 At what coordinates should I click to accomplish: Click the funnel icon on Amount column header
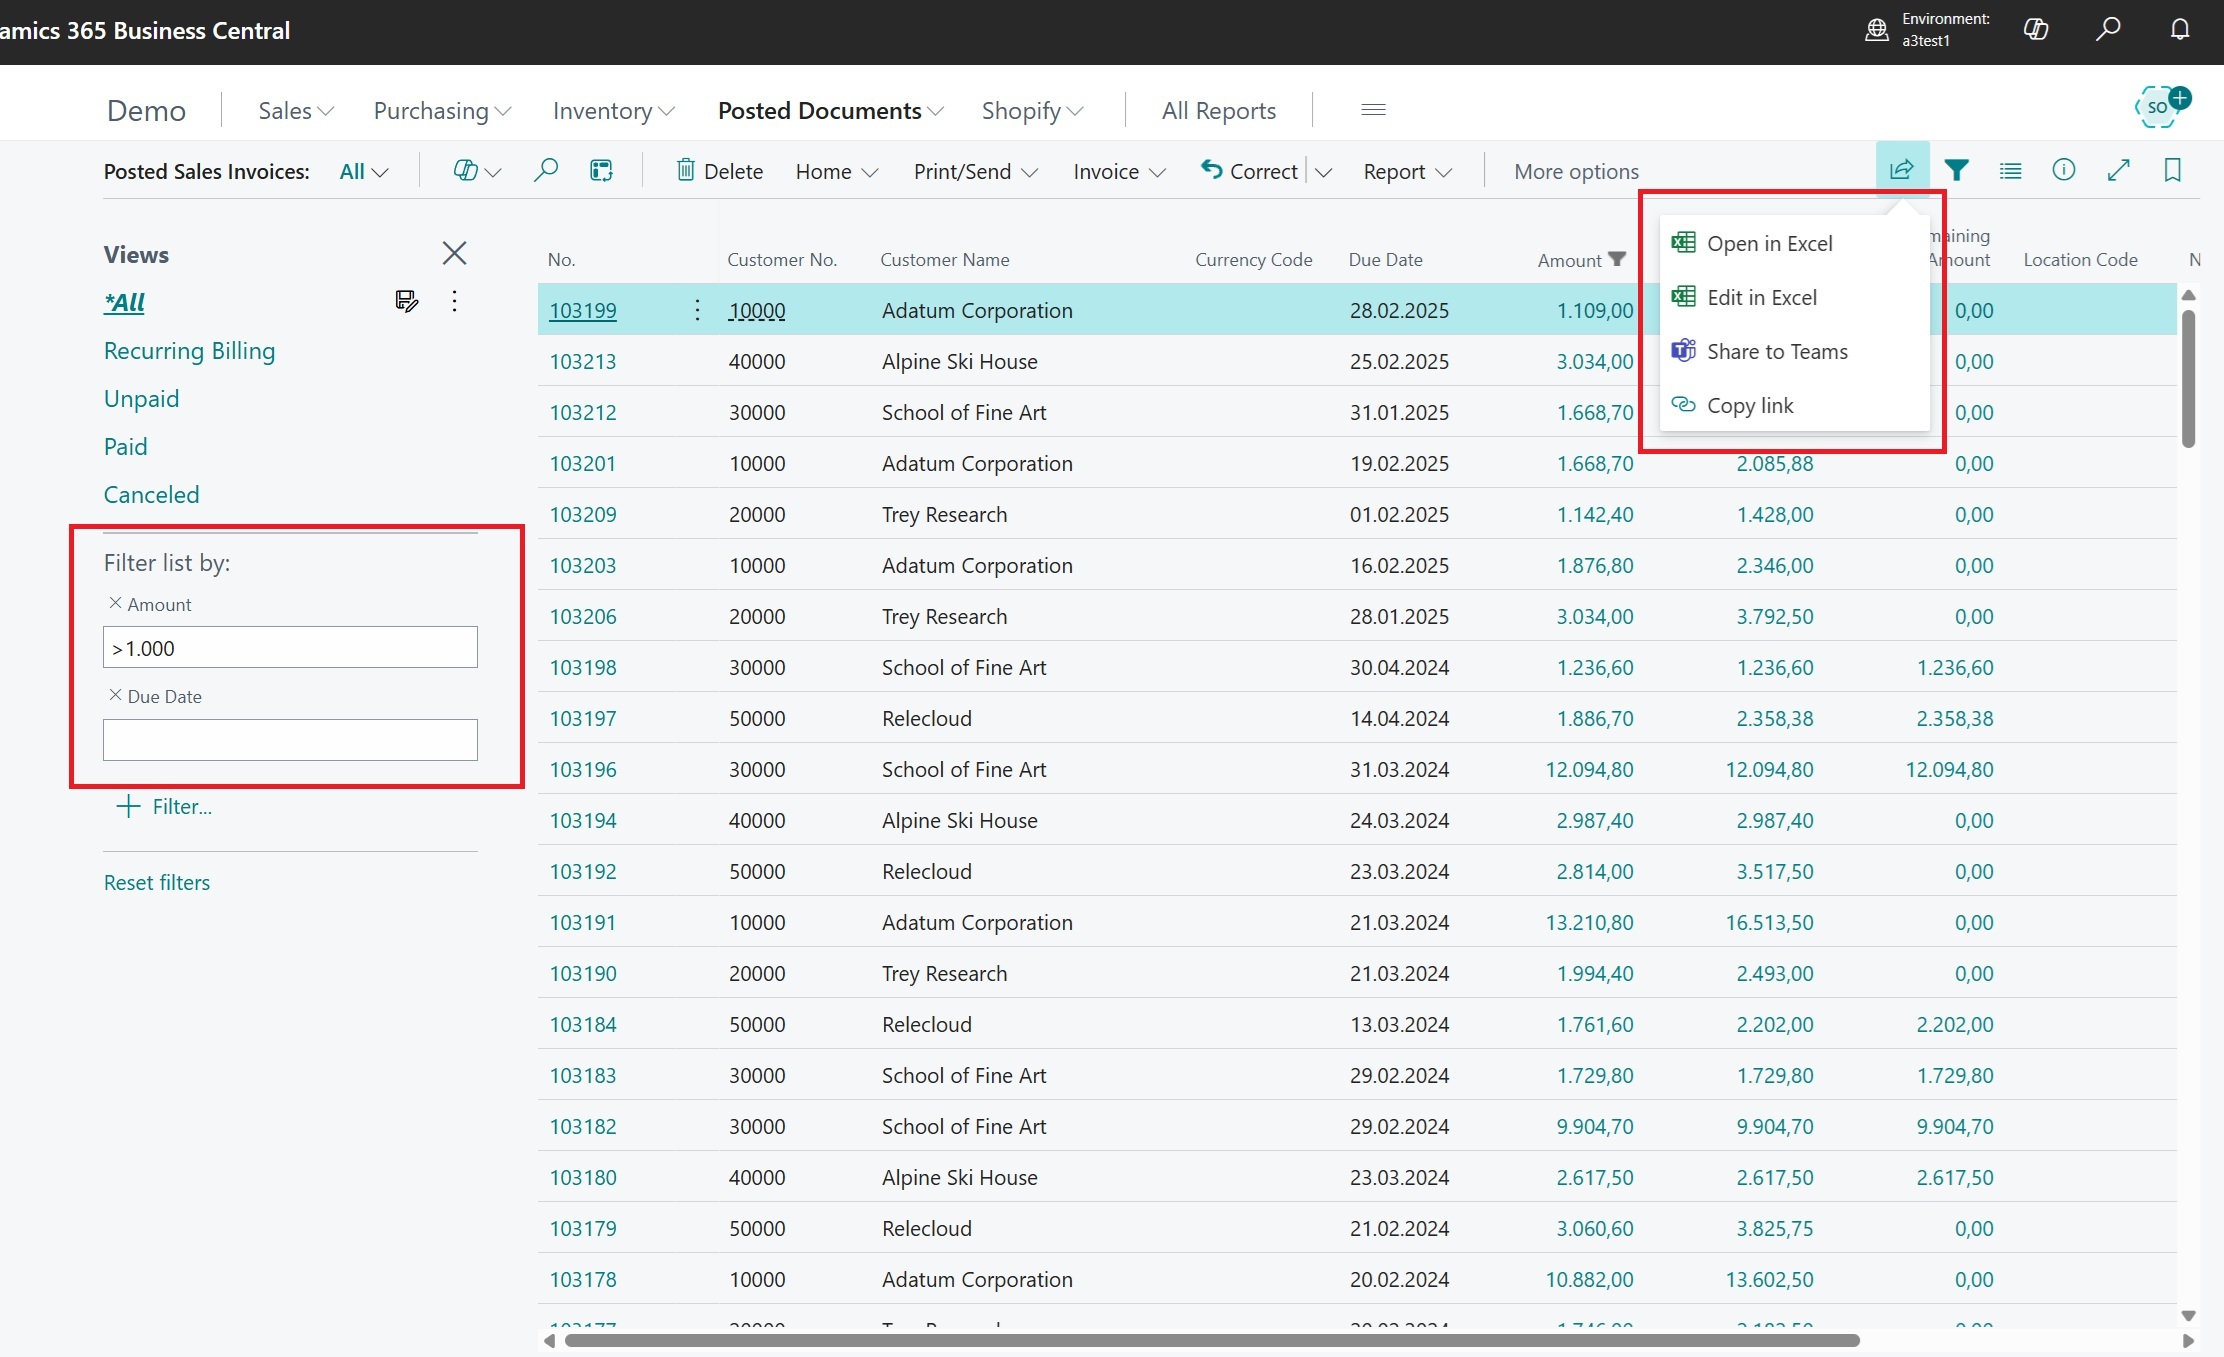[1617, 259]
